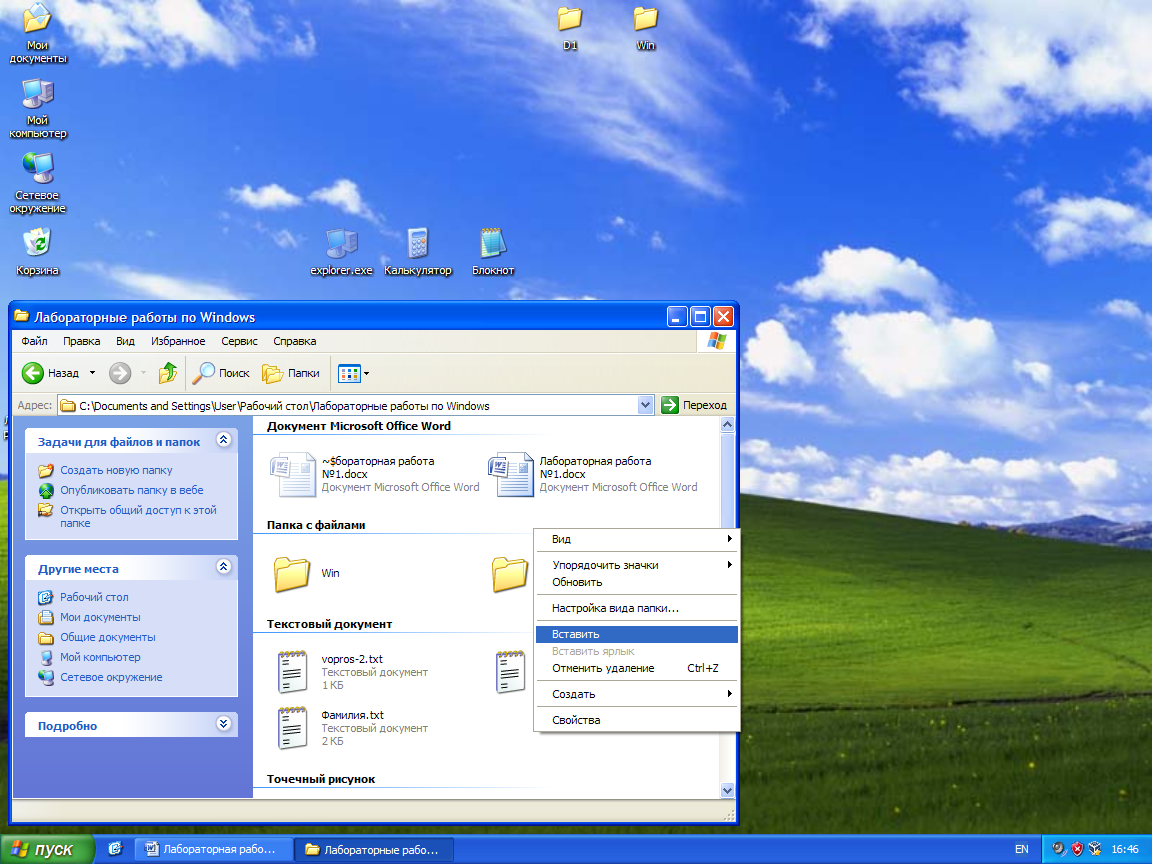Click 'Свойства' in the context menu
This screenshot has width=1152, height=864.
(x=576, y=720)
